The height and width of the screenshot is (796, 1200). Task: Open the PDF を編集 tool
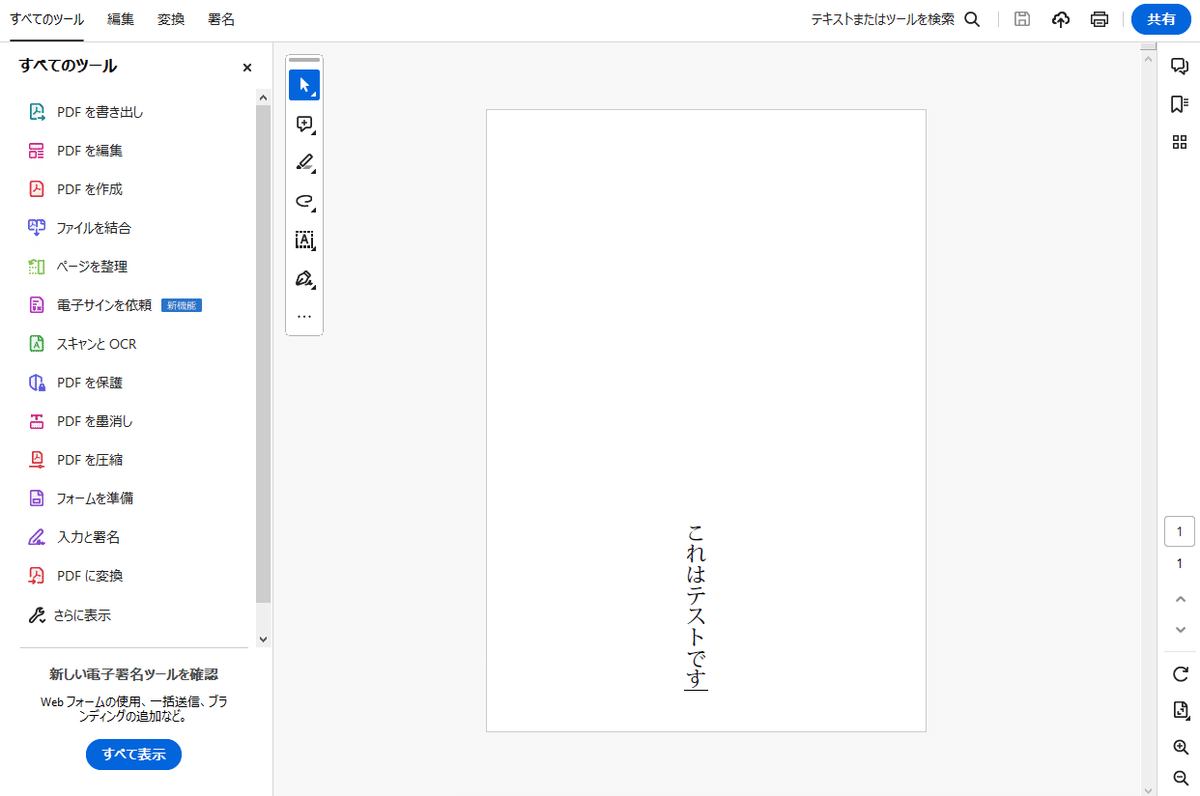point(88,150)
